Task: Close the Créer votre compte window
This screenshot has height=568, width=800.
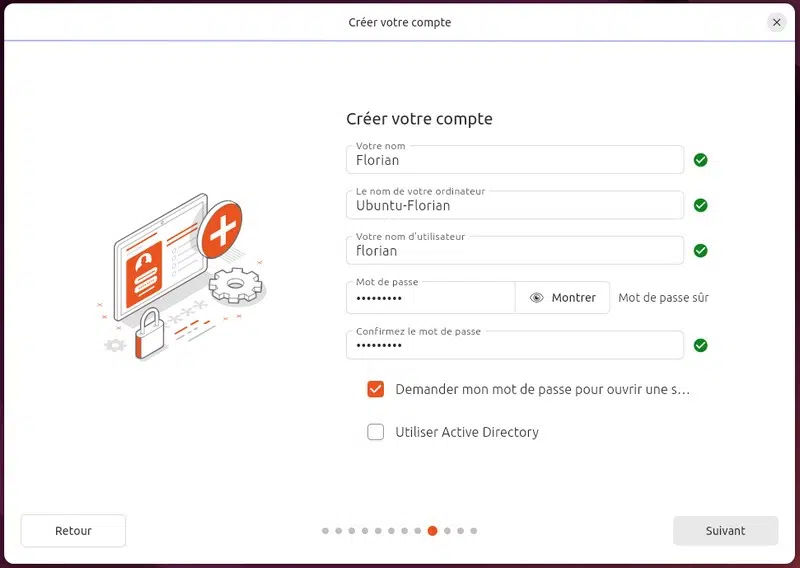Action: tap(777, 22)
